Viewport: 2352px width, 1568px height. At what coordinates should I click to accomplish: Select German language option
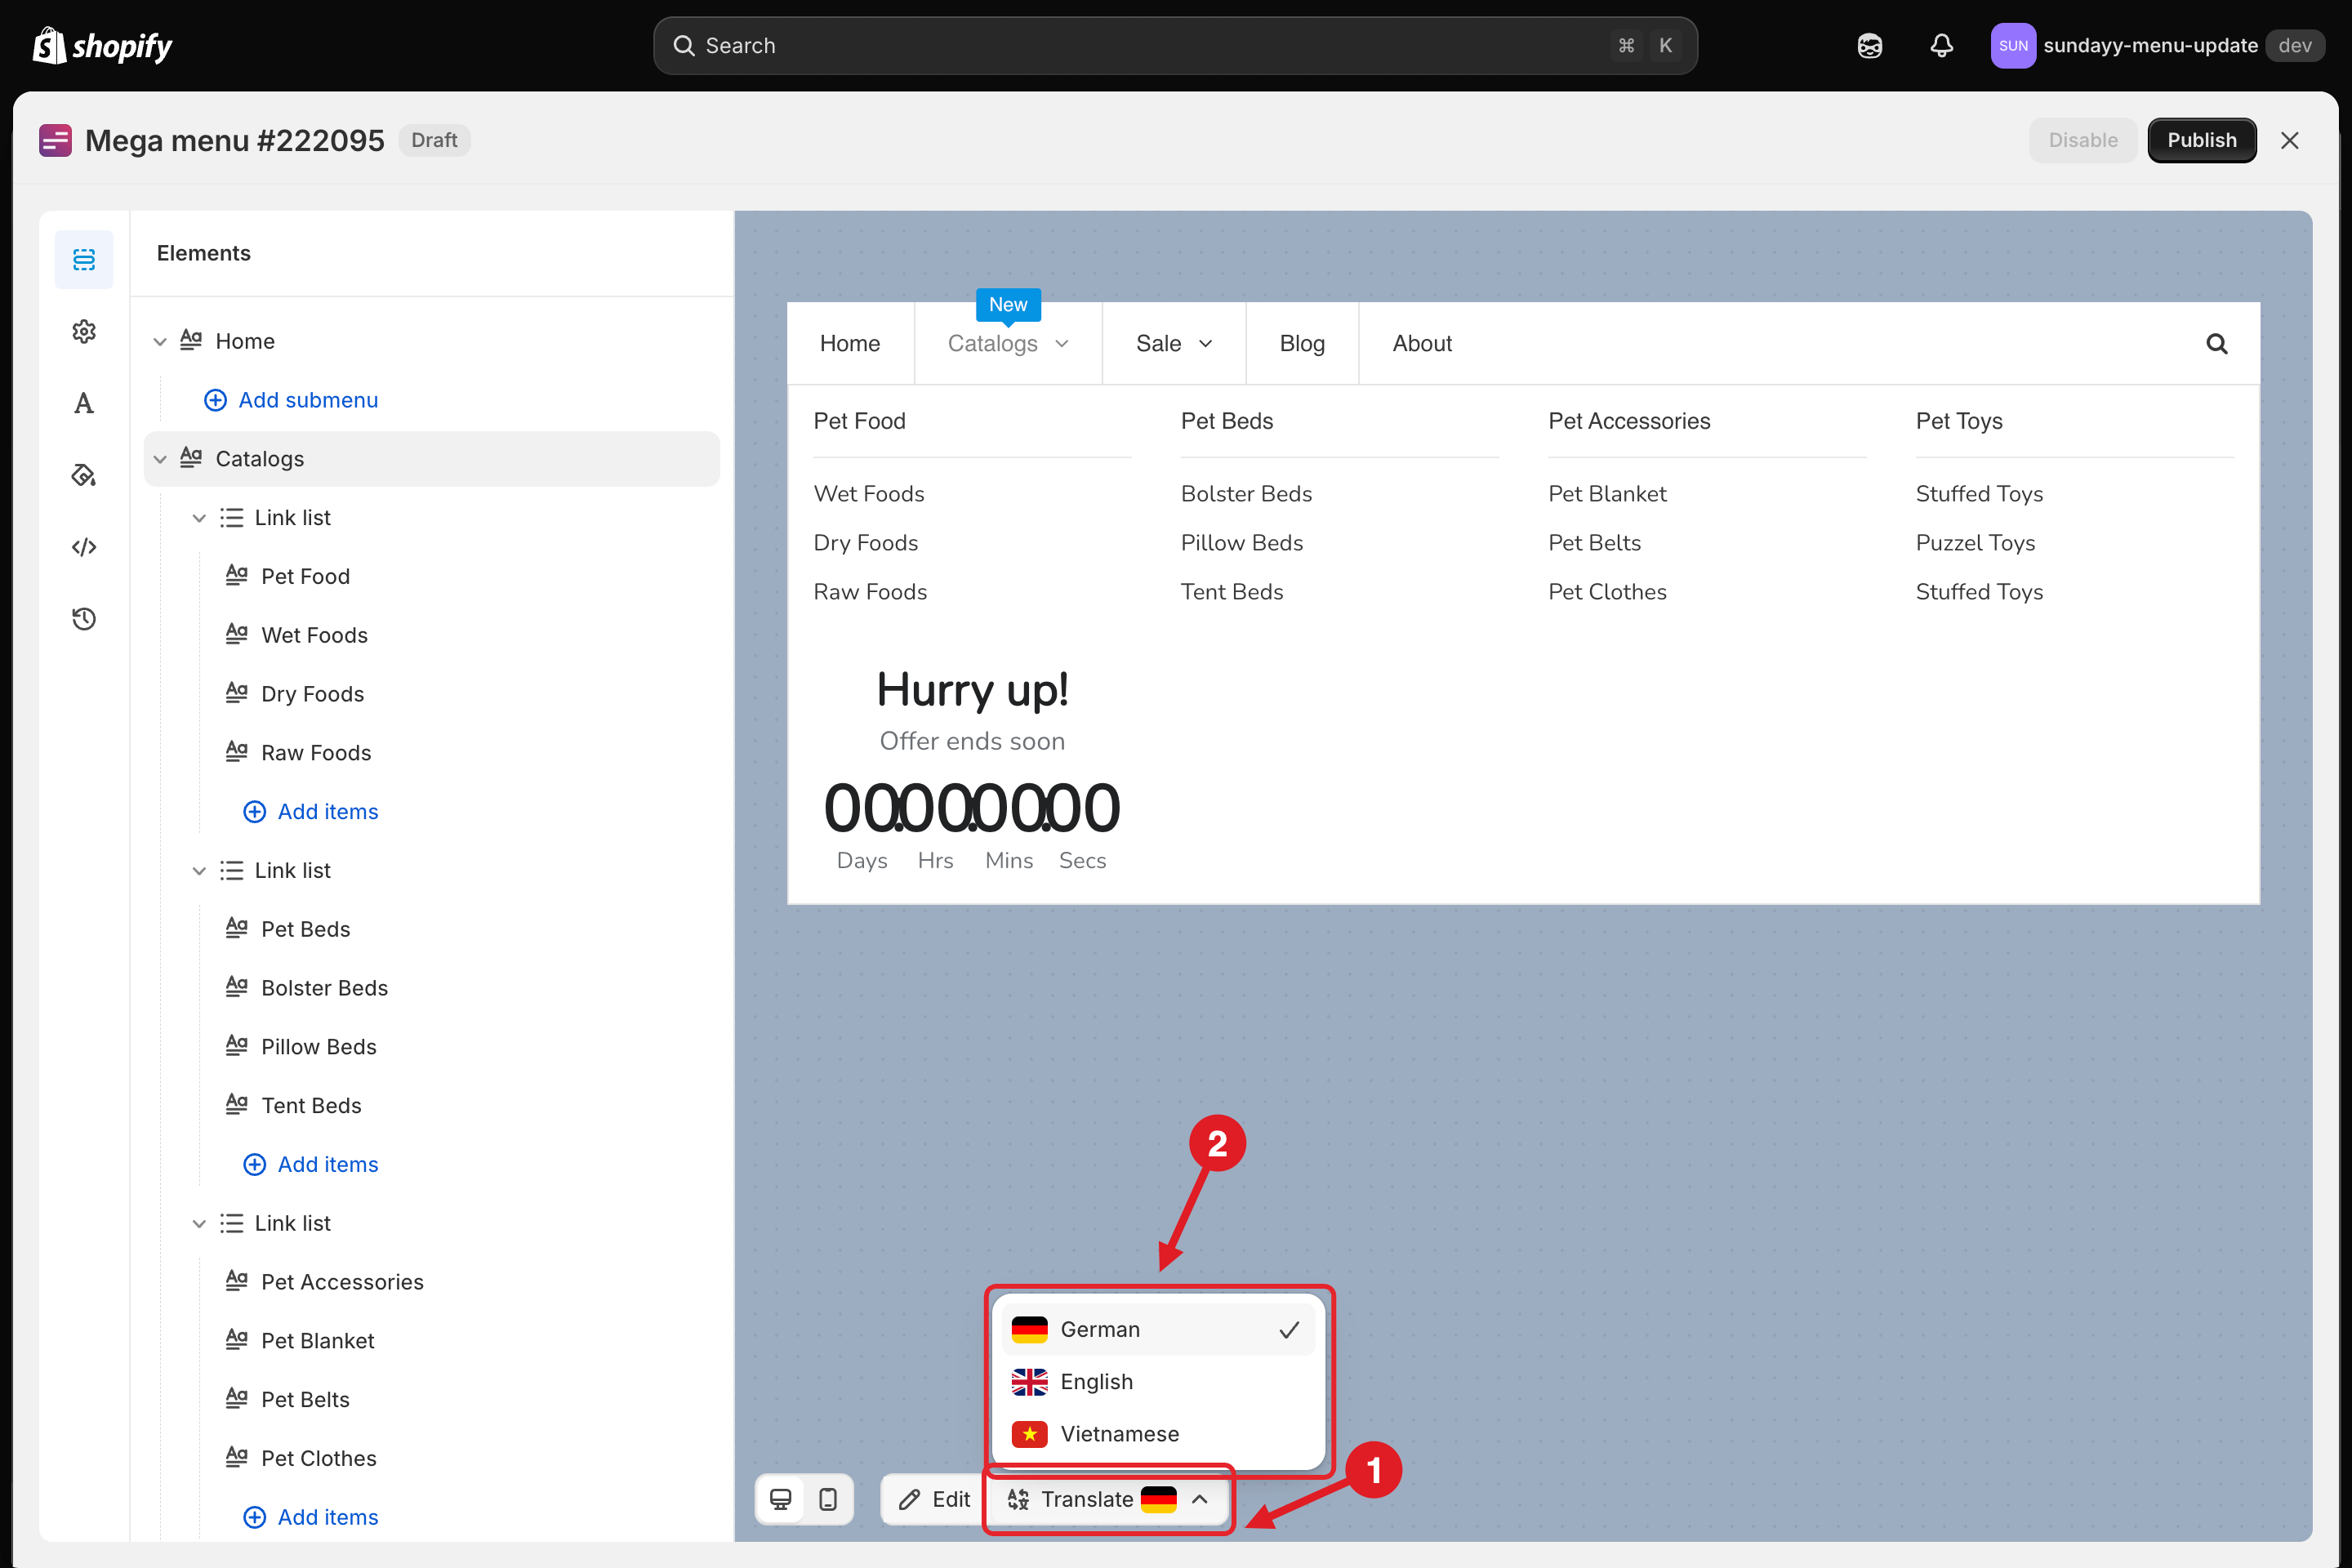pos(1157,1329)
